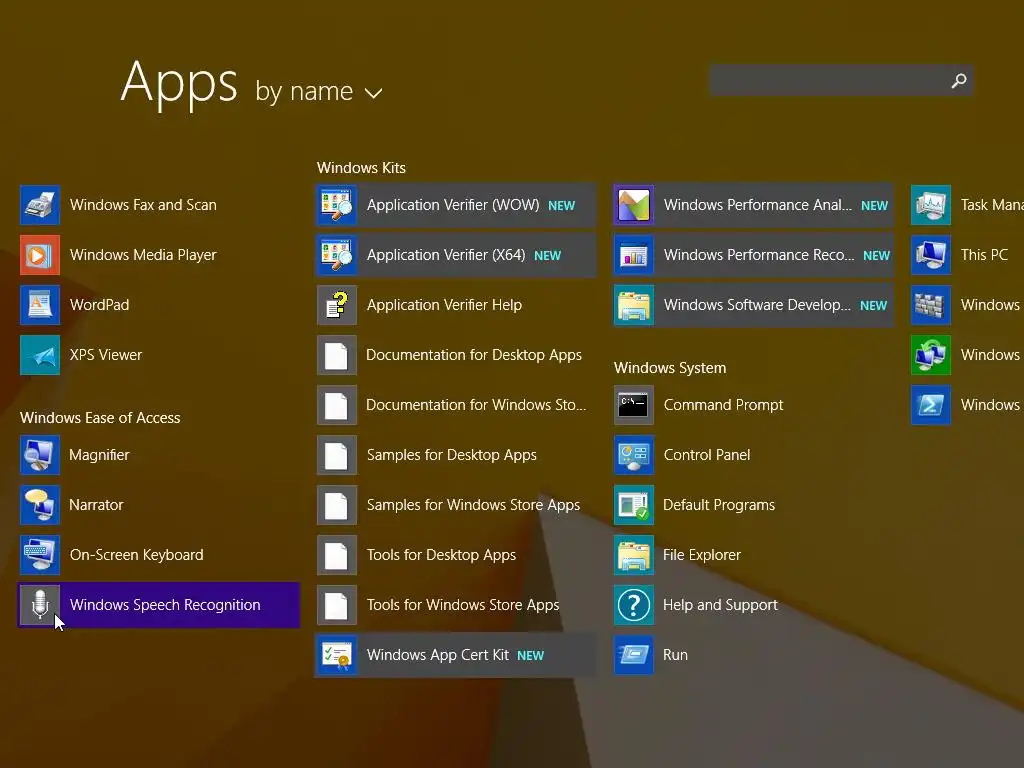The width and height of the screenshot is (1024, 768).
Task: Open the Help and Support icon
Action: point(633,605)
